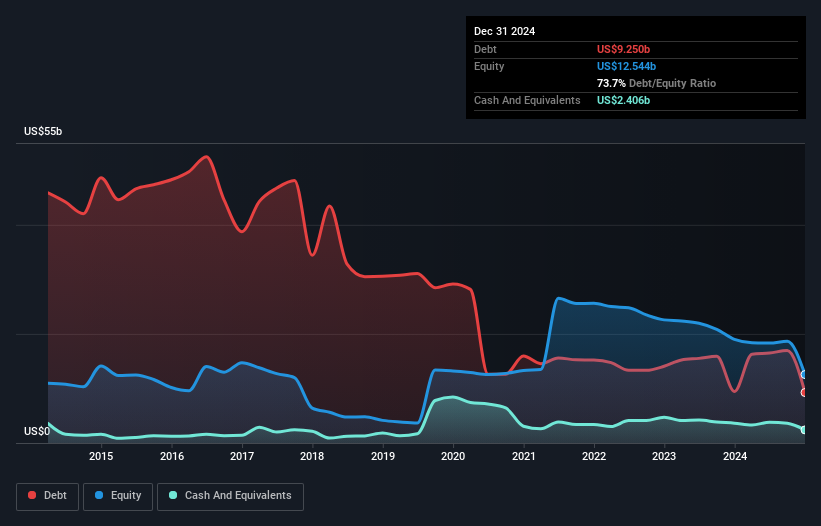Click the red Debt legend dot
The width and height of the screenshot is (821, 526).
click(32, 495)
